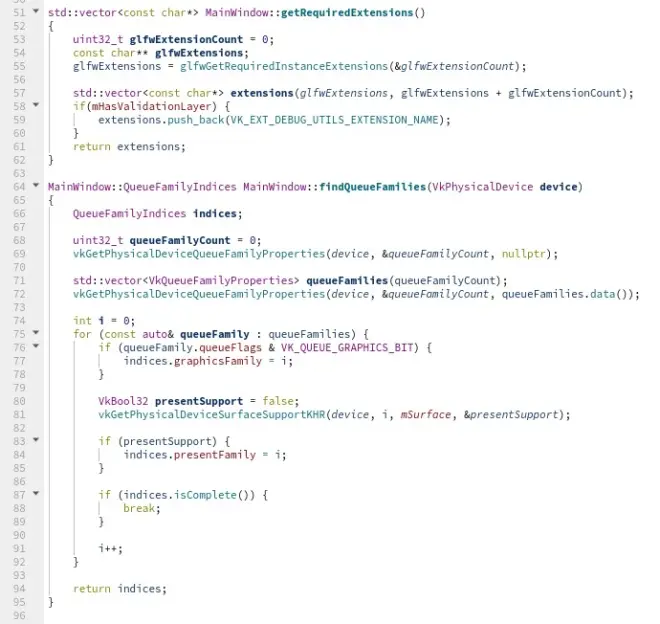The height and width of the screenshot is (624, 660).
Task: Click on indices.presentFamily assignment
Action: [205, 455]
